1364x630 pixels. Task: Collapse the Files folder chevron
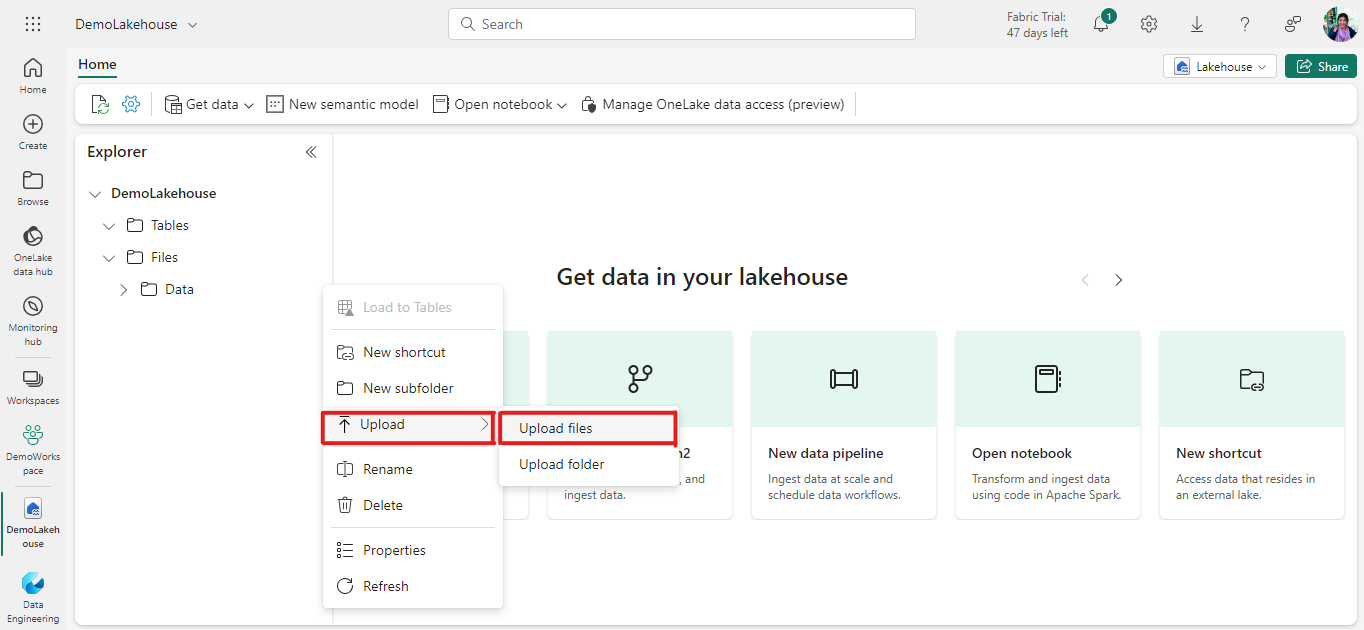click(109, 258)
